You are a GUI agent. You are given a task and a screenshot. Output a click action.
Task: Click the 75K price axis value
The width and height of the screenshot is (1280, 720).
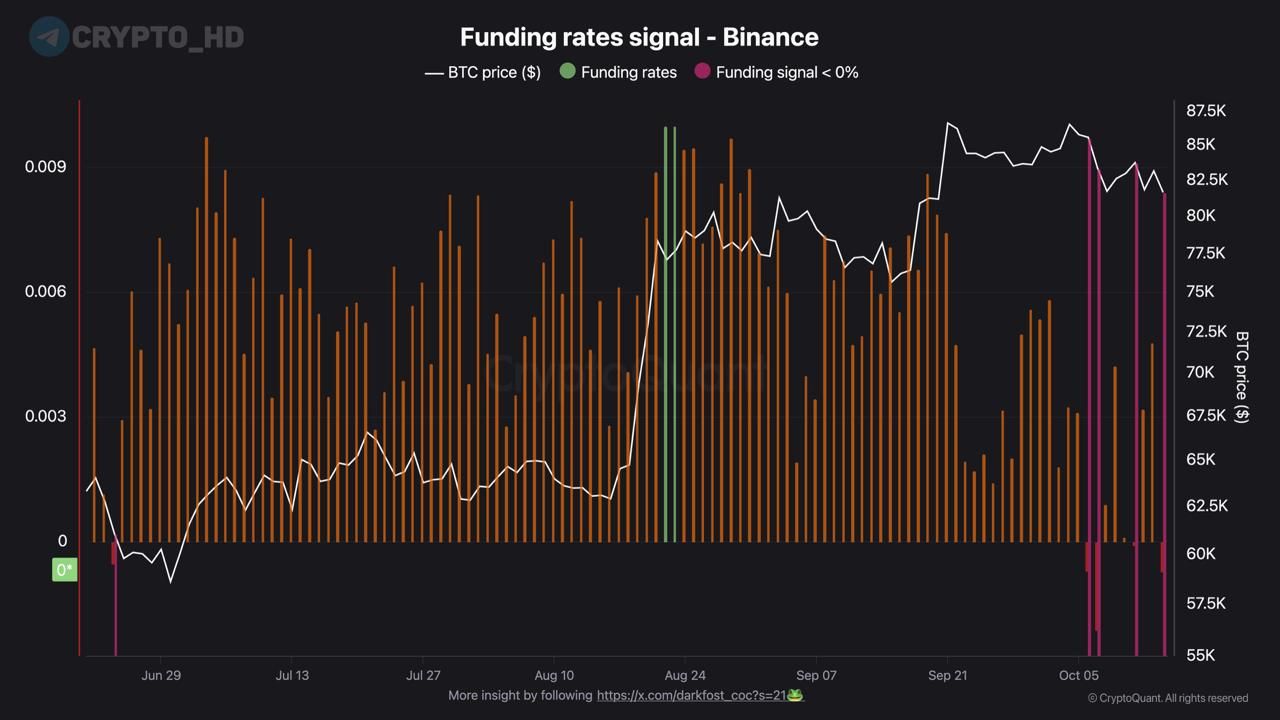pos(1200,291)
